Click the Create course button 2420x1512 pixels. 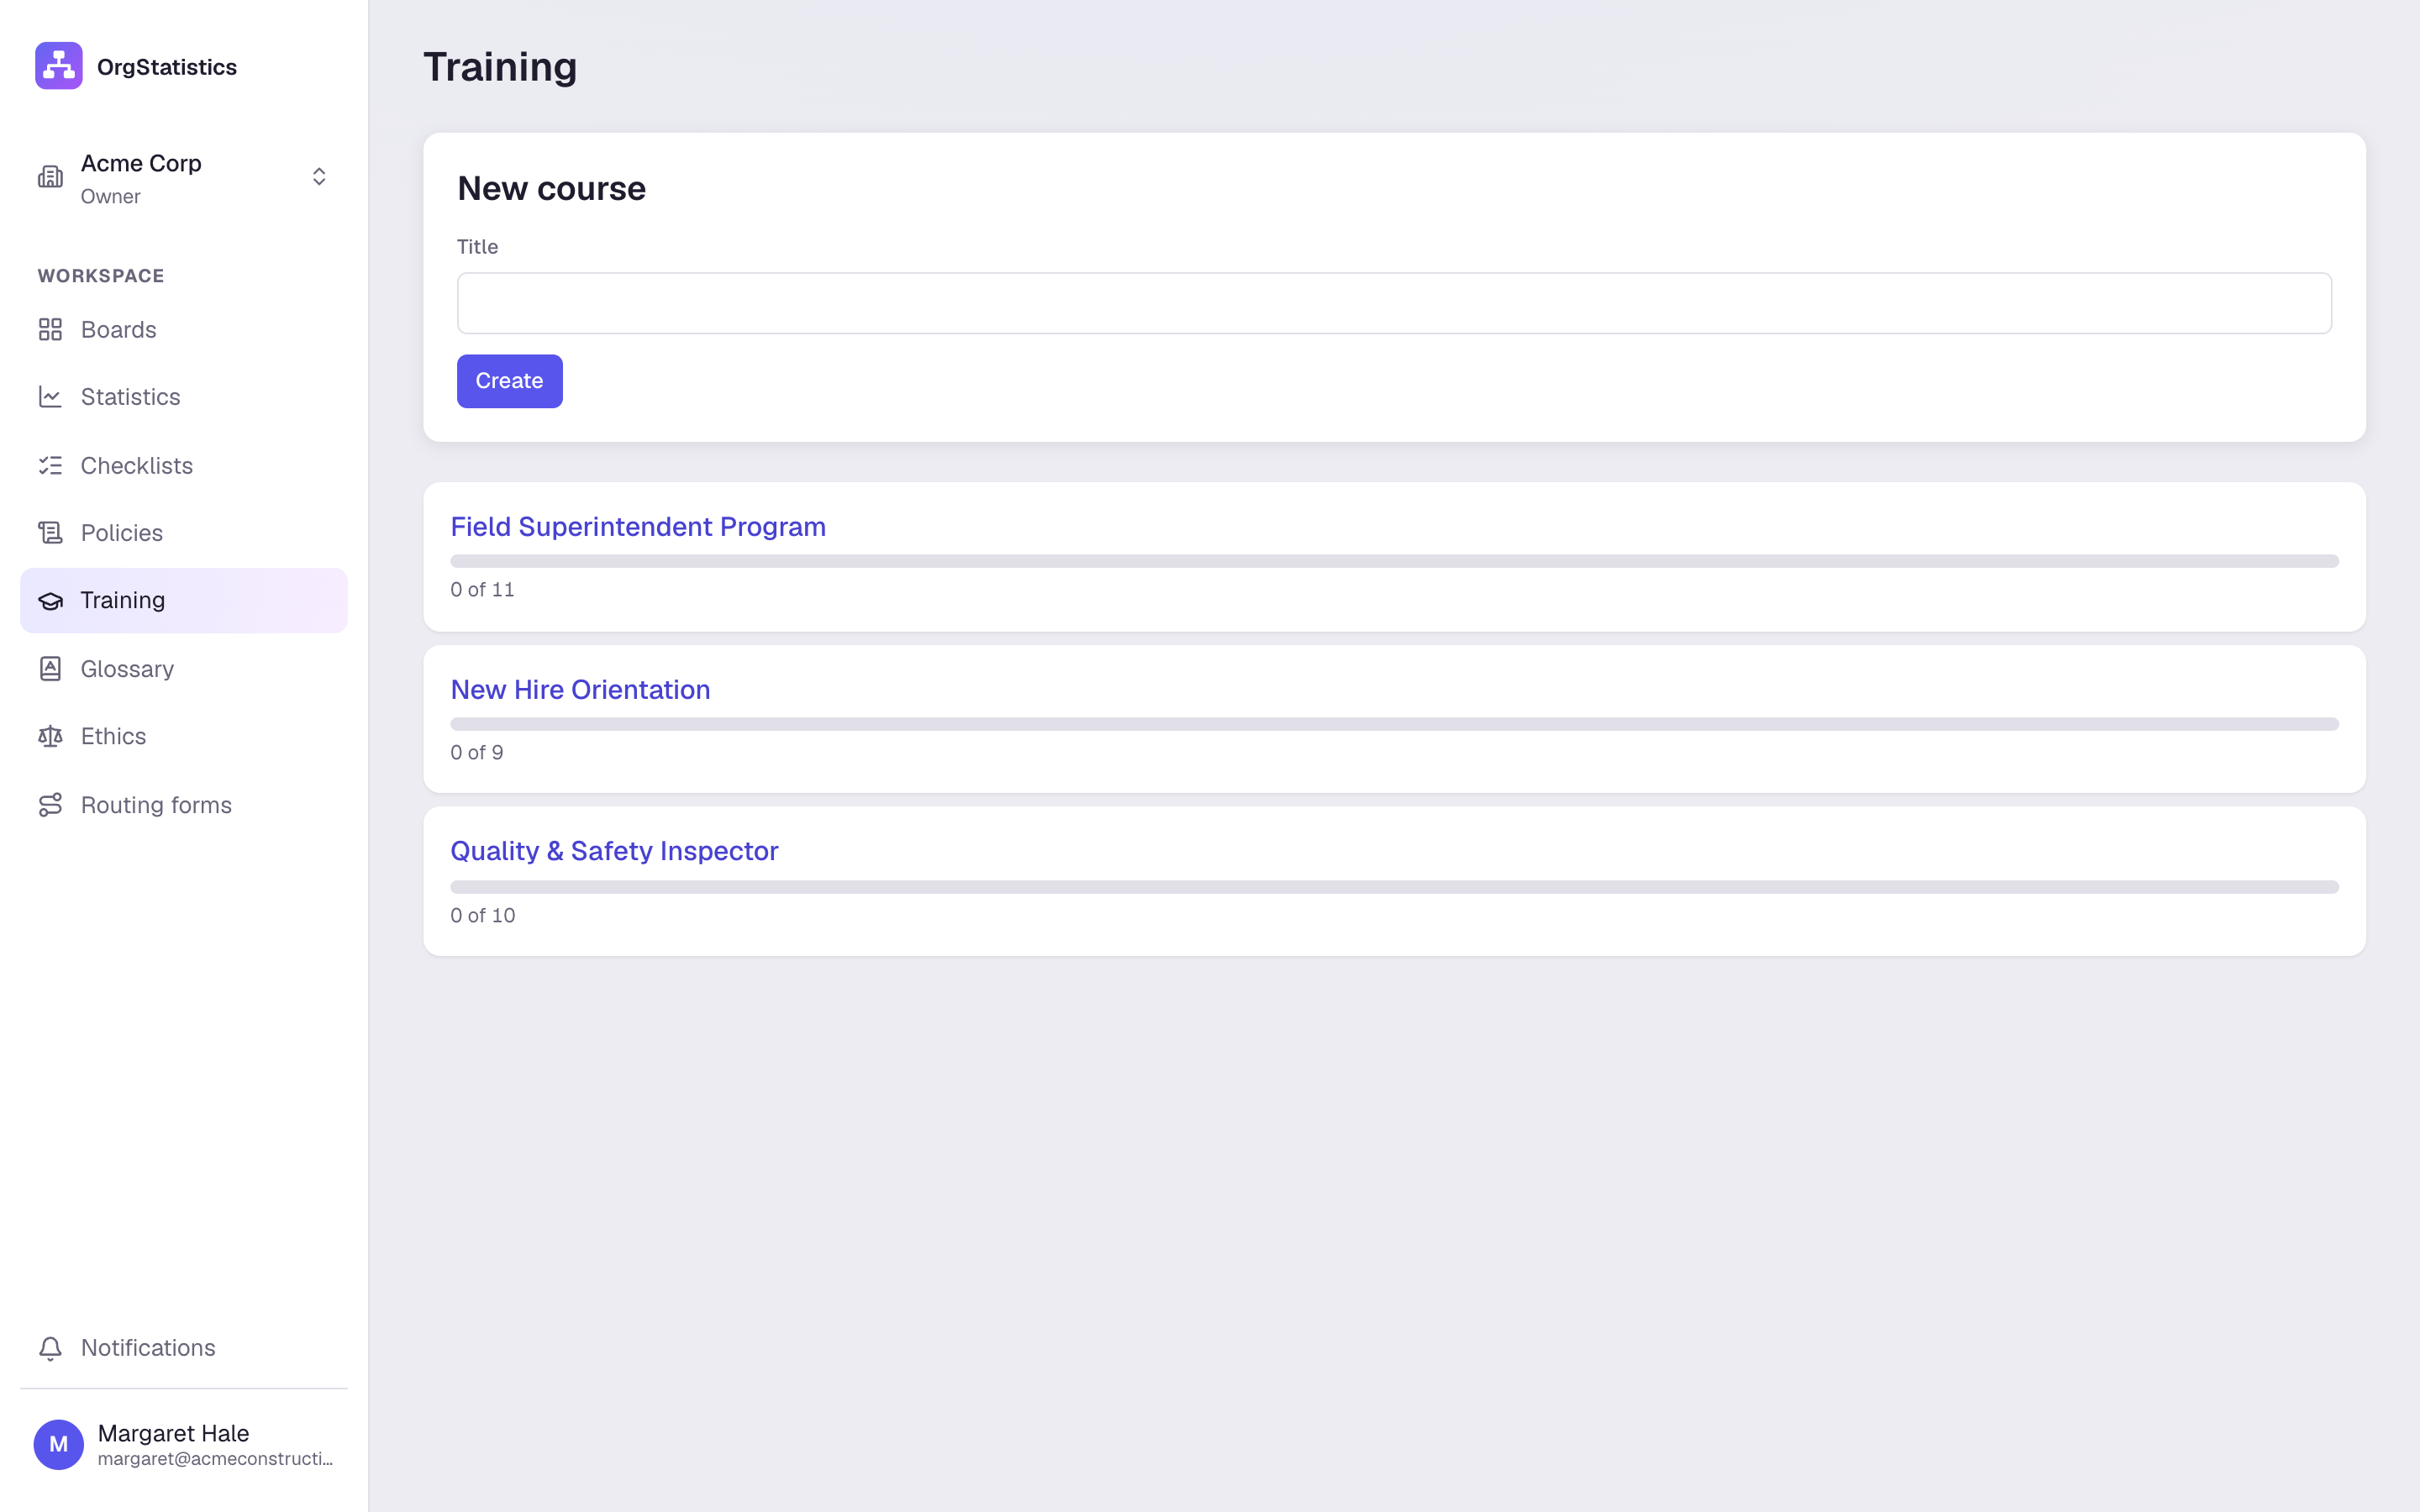(x=509, y=381)
